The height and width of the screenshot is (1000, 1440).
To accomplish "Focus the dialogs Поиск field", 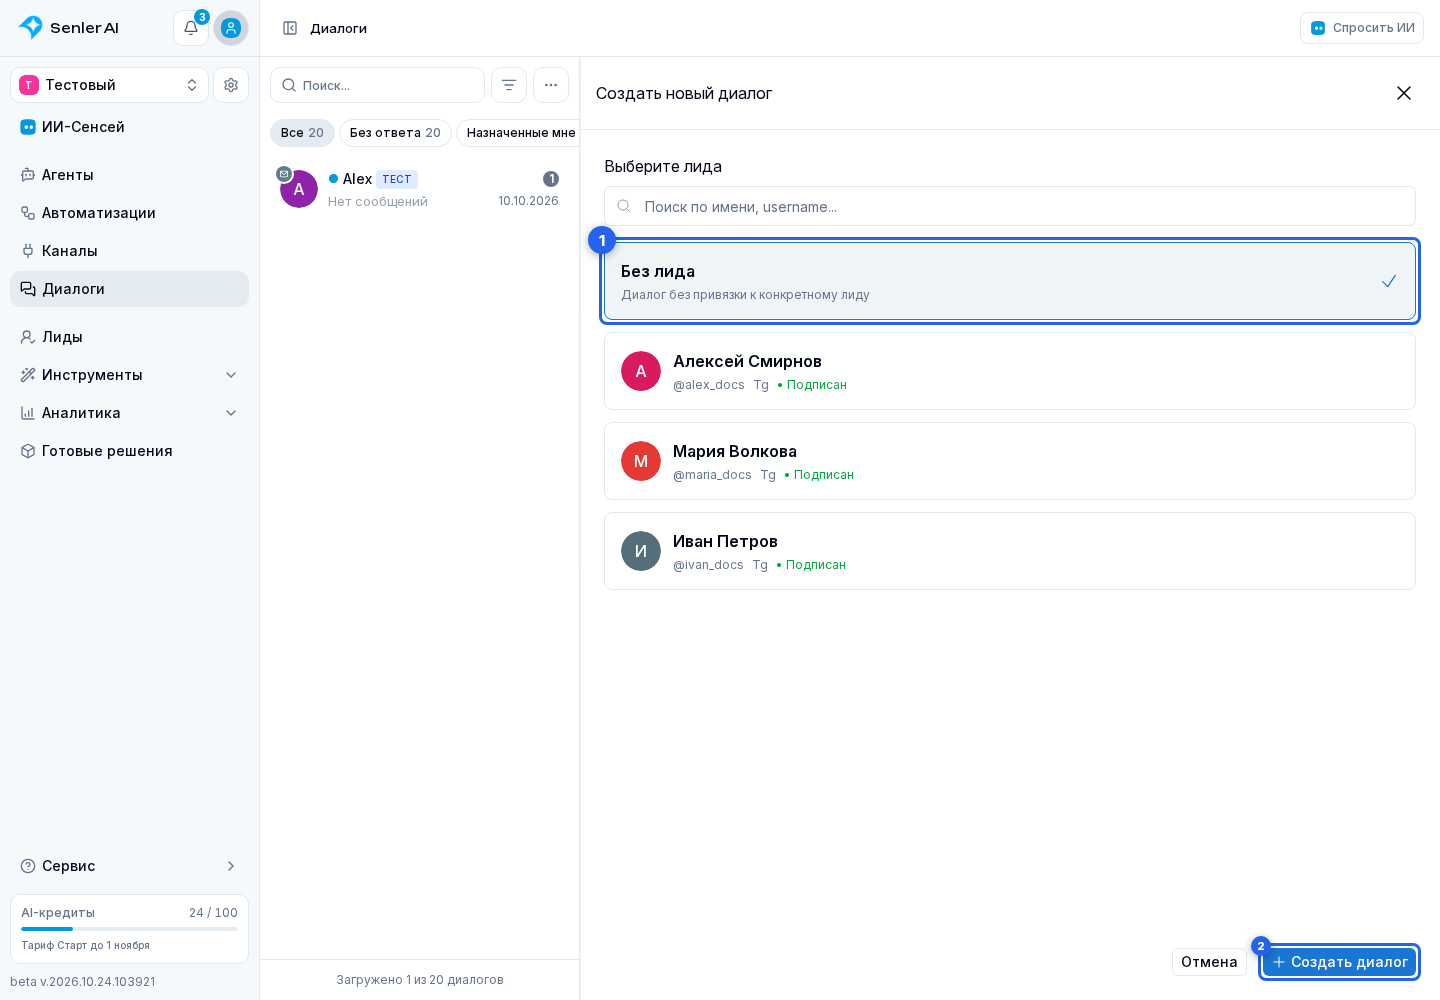I will coord(378,85).
